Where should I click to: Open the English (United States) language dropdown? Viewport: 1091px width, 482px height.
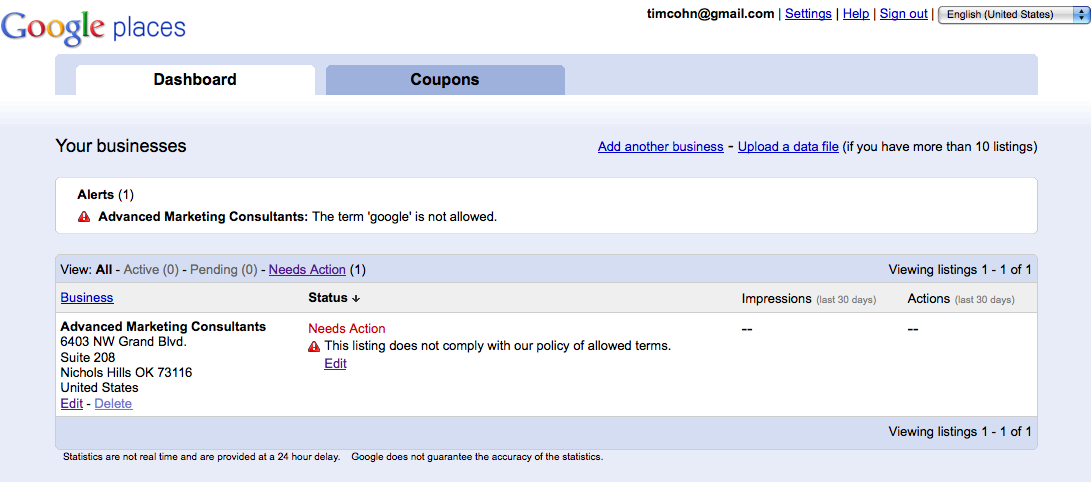tap(1010, 14)
